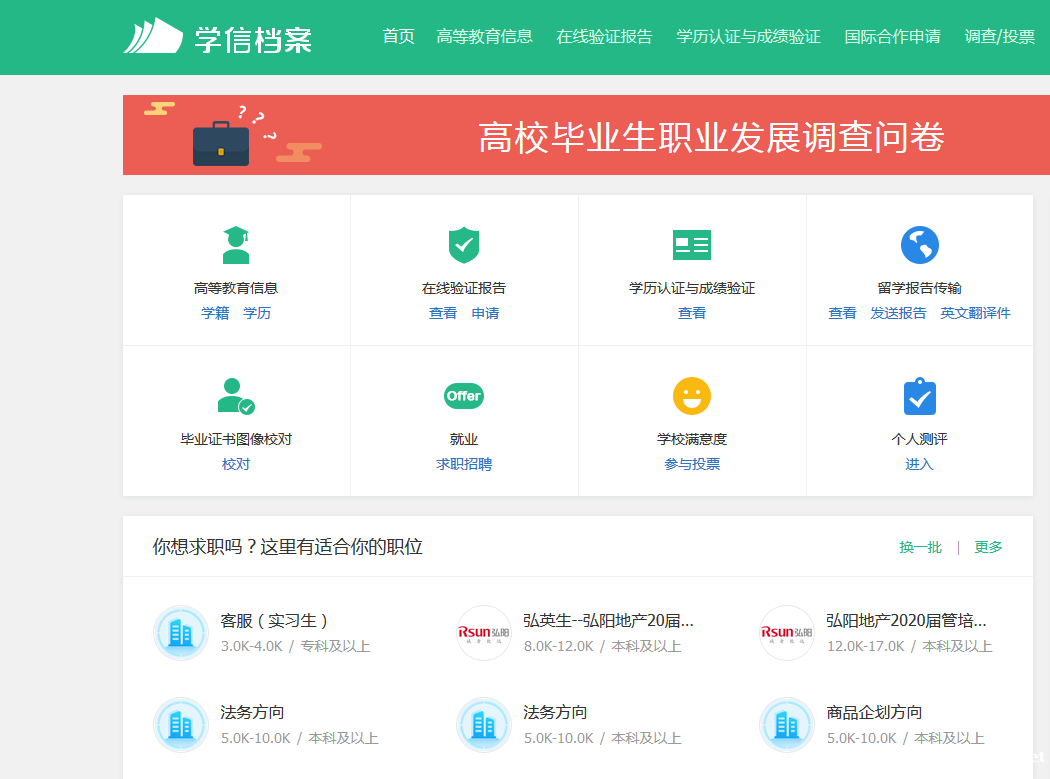Click the 高等教育信息 card title
Image resolution: width=1050 pixels, height=779 pixels.
tap(236, 288)
